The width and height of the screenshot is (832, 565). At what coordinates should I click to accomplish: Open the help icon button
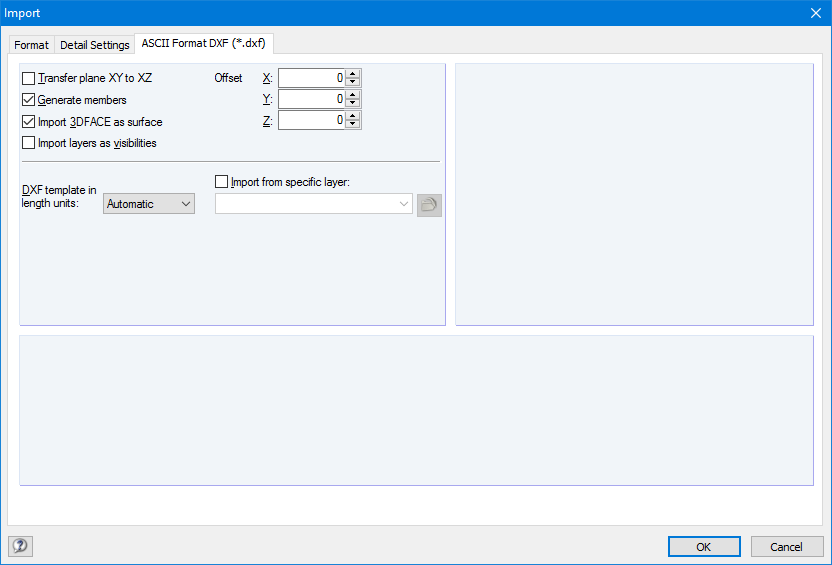(20, 546)
